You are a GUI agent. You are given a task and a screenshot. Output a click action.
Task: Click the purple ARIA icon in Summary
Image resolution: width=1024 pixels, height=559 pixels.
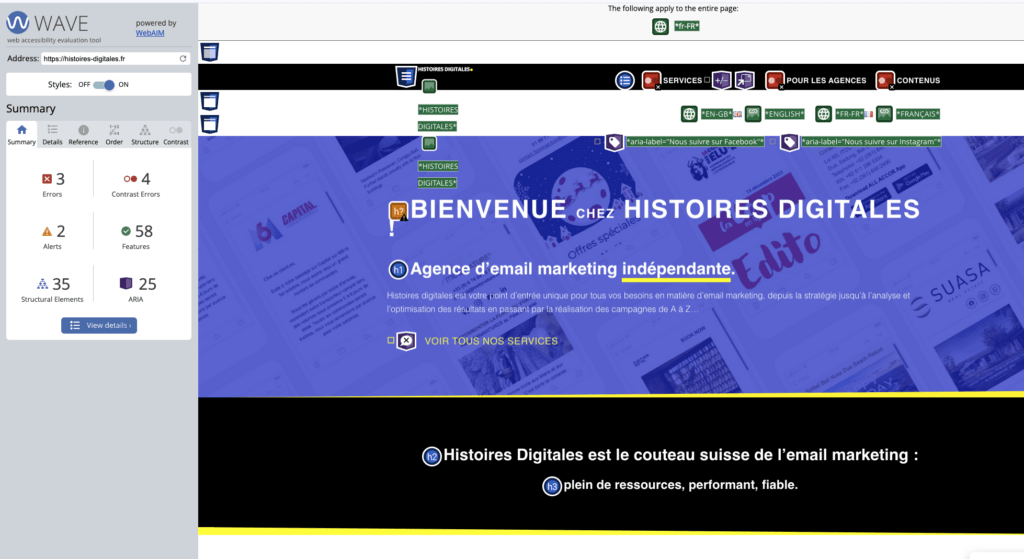pos(126,283)
